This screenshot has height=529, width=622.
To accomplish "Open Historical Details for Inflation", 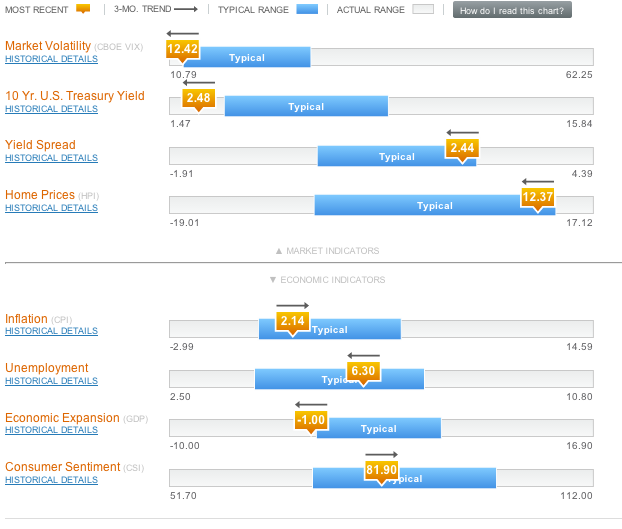I will pyautogui.click(x=51, y=331).
